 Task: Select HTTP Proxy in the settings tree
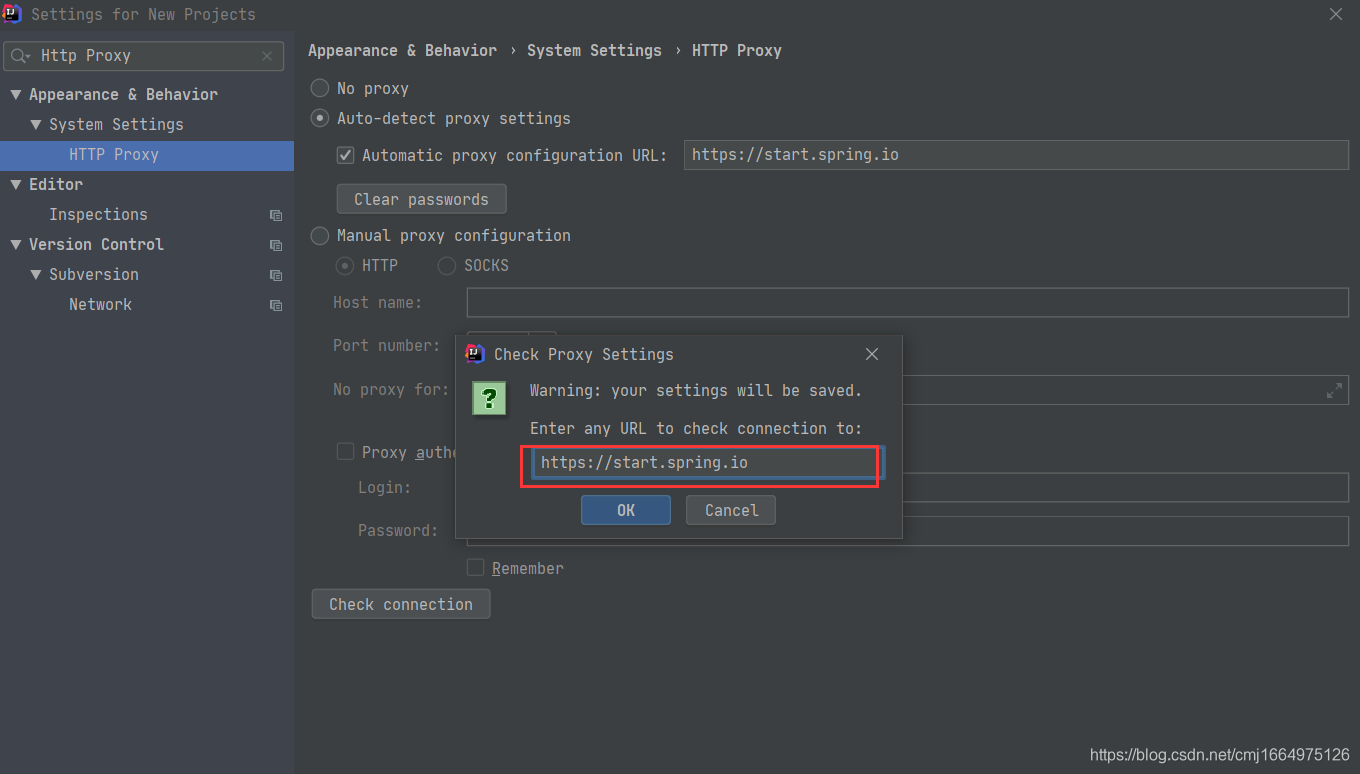pos(147,155)
